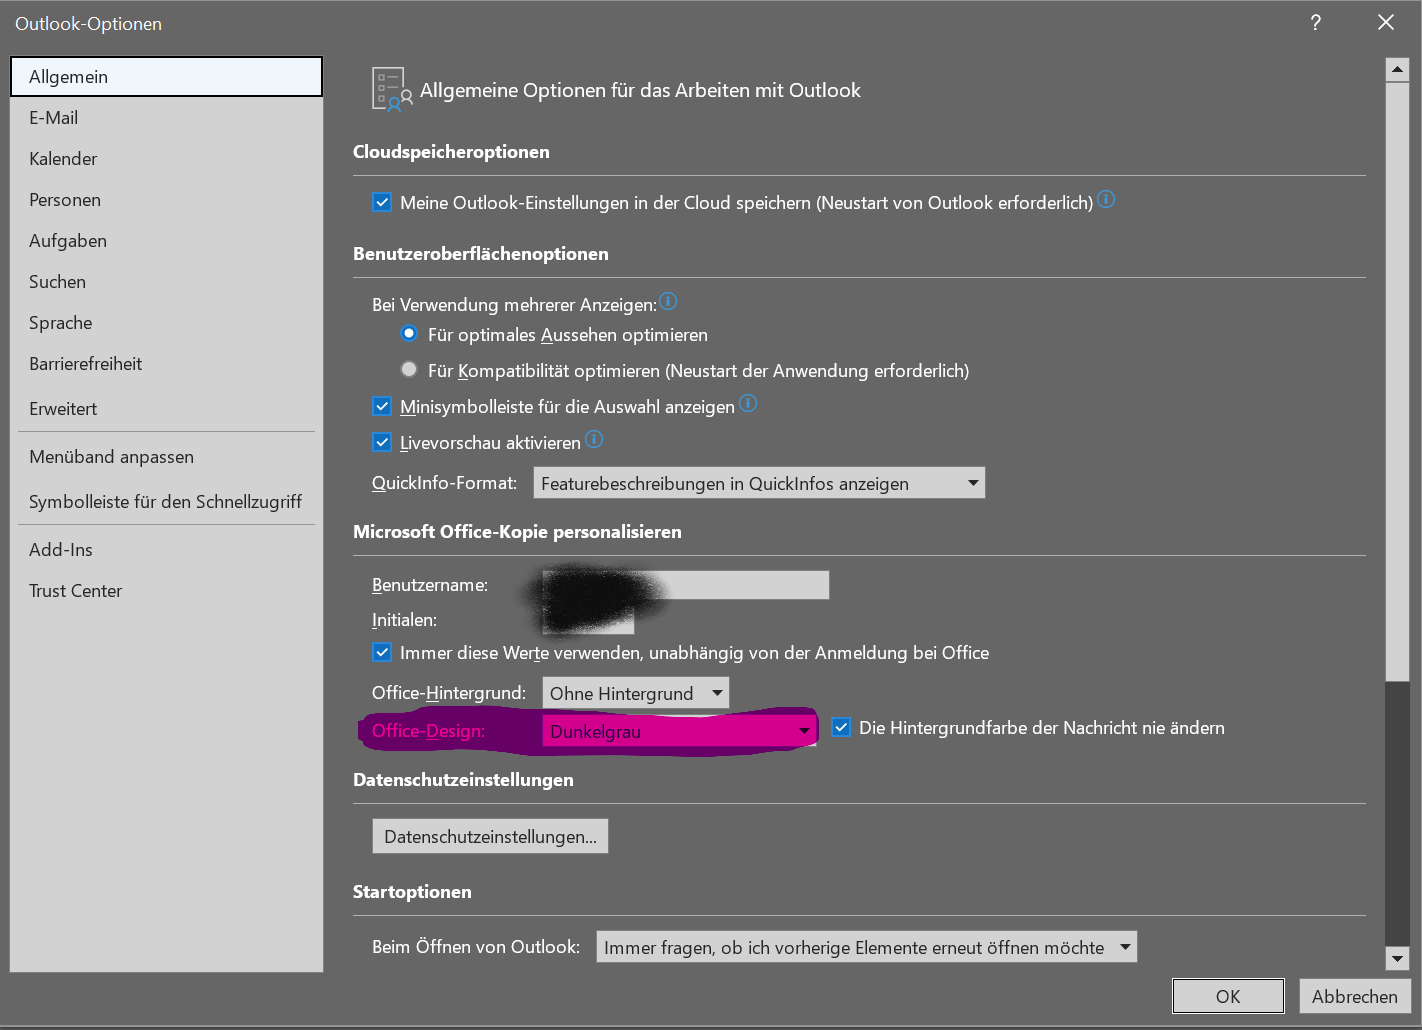Open the Add-Ins category

click(166, 550)
